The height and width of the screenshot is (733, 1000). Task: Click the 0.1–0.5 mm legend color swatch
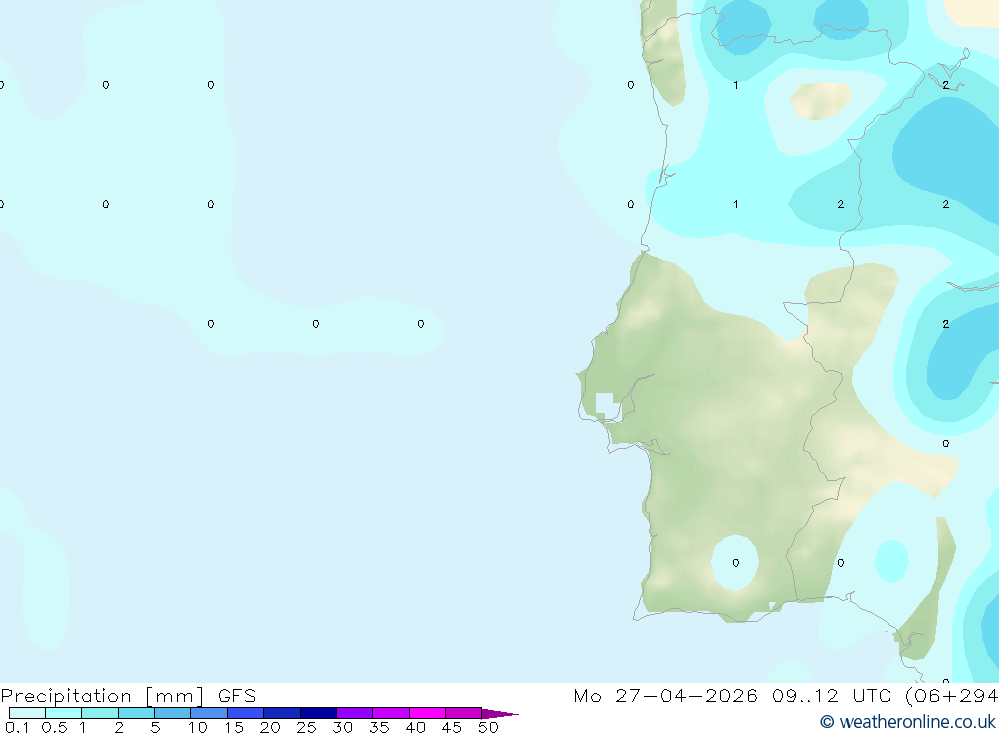coord(27,713)
